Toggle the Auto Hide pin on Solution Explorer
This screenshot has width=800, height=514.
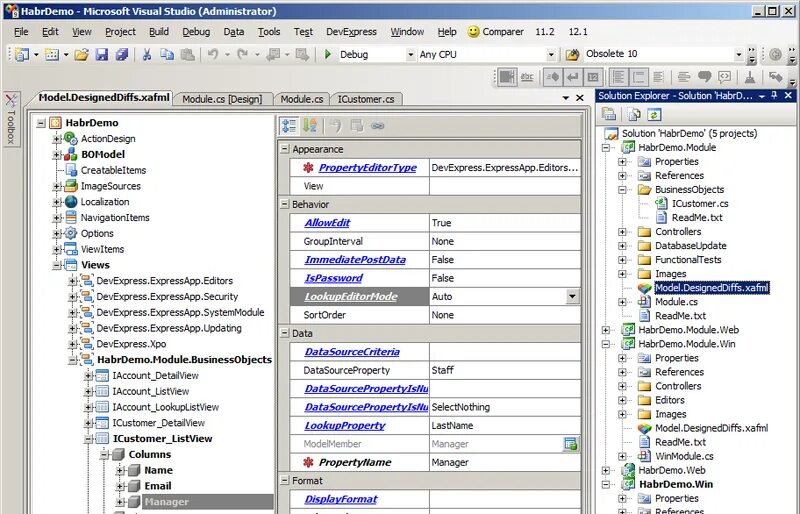[774, 96]
